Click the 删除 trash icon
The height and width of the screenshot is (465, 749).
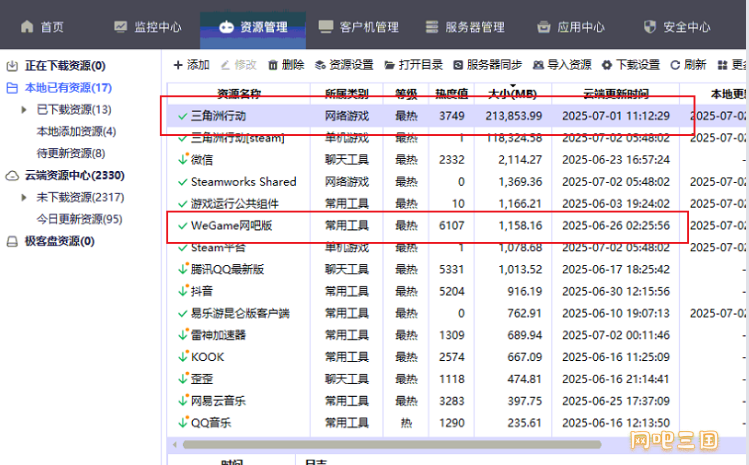tap(273, 65)
